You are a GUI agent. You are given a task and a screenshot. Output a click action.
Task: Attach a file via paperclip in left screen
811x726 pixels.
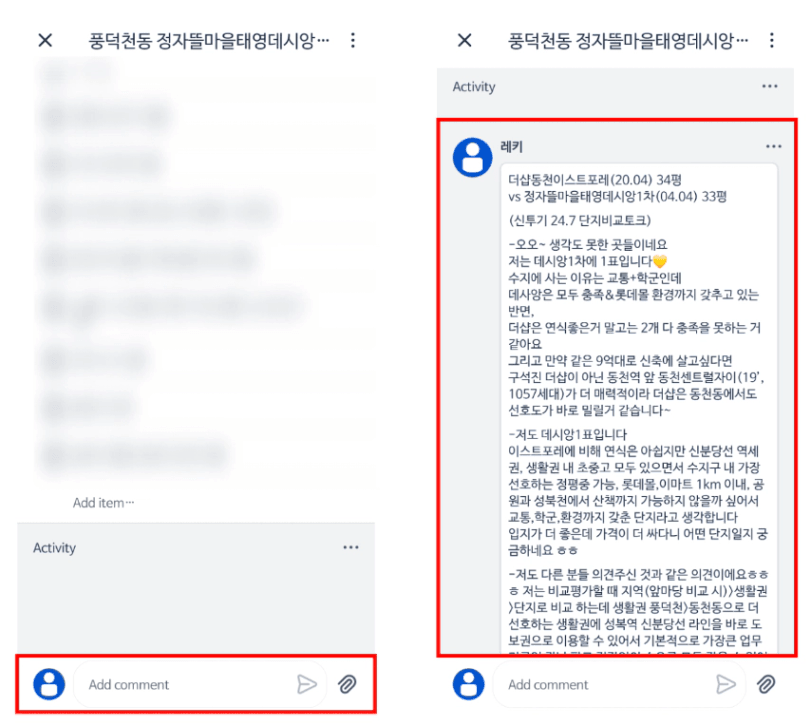(x=347, y=684)
